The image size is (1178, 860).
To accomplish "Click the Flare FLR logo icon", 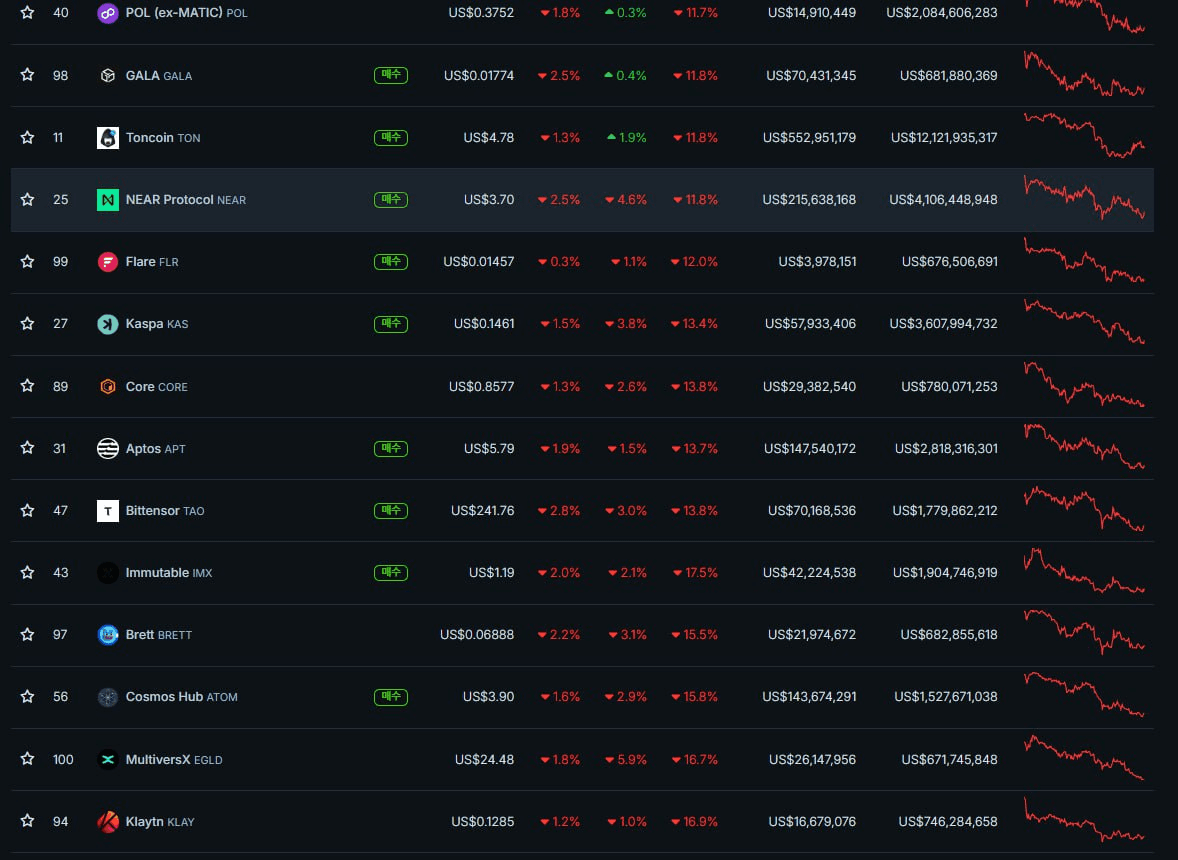I will click(x=108, y=262).
